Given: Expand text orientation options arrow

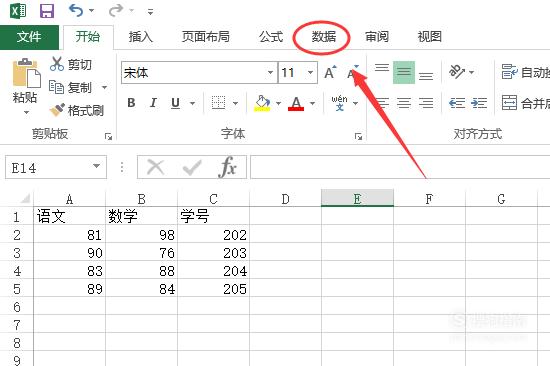Looking at the screenshot, I should [471, 73].
